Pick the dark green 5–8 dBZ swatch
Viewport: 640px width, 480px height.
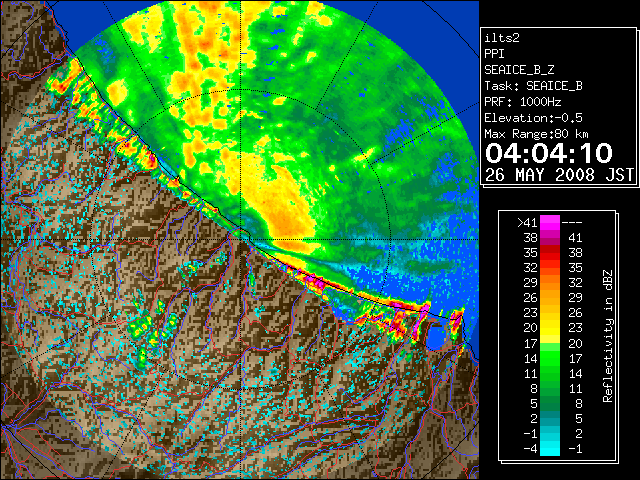coord(550,403)
